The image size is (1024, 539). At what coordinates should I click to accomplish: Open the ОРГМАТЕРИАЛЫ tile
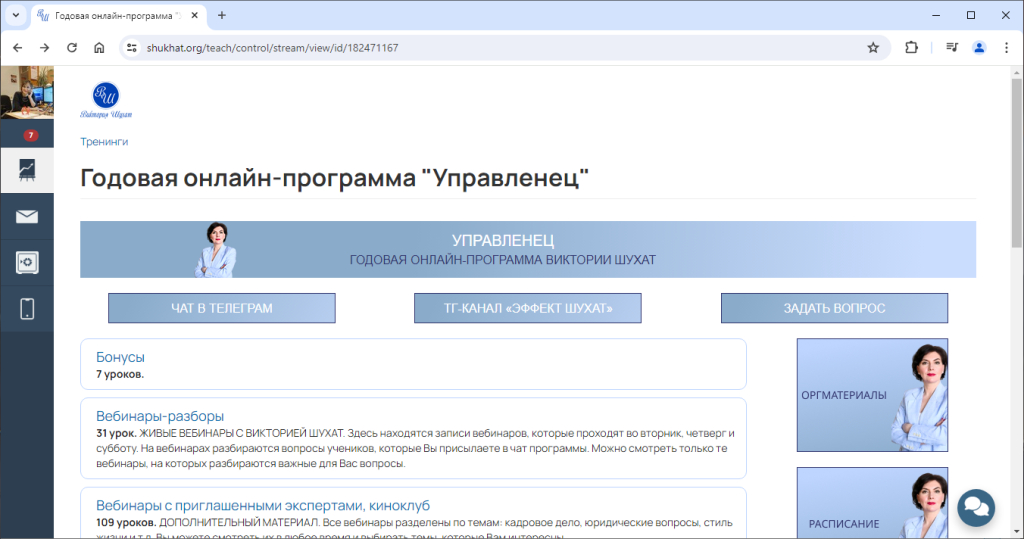click(x=872, y=395)
